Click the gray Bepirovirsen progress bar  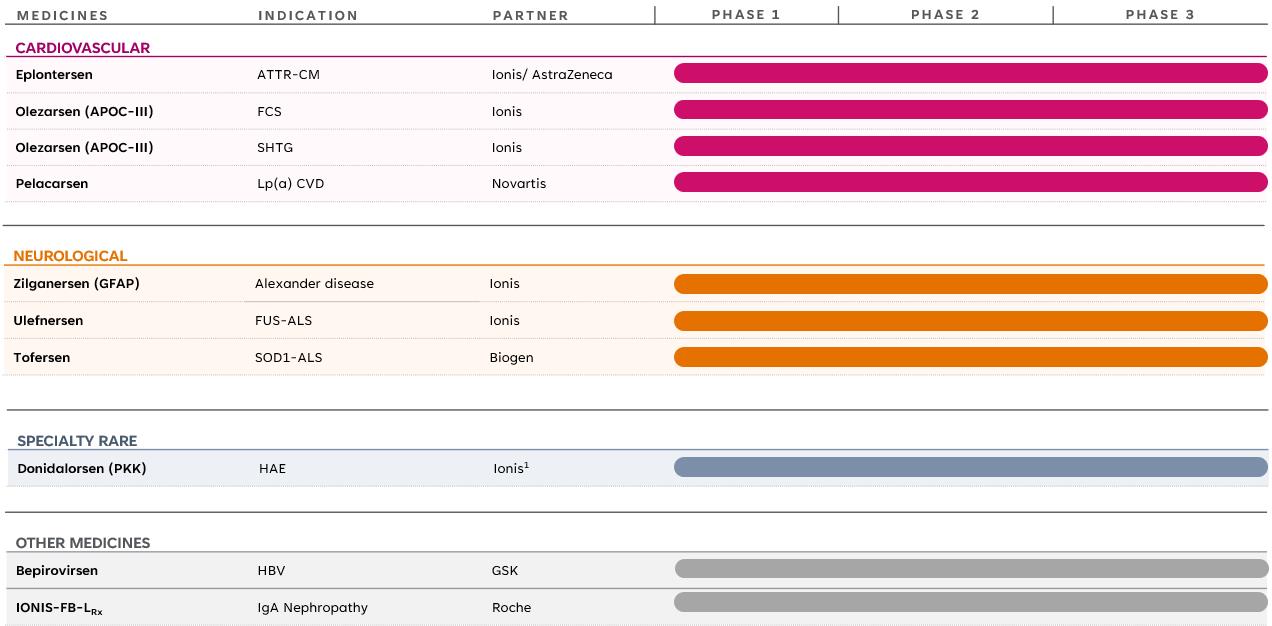[970, 569]
